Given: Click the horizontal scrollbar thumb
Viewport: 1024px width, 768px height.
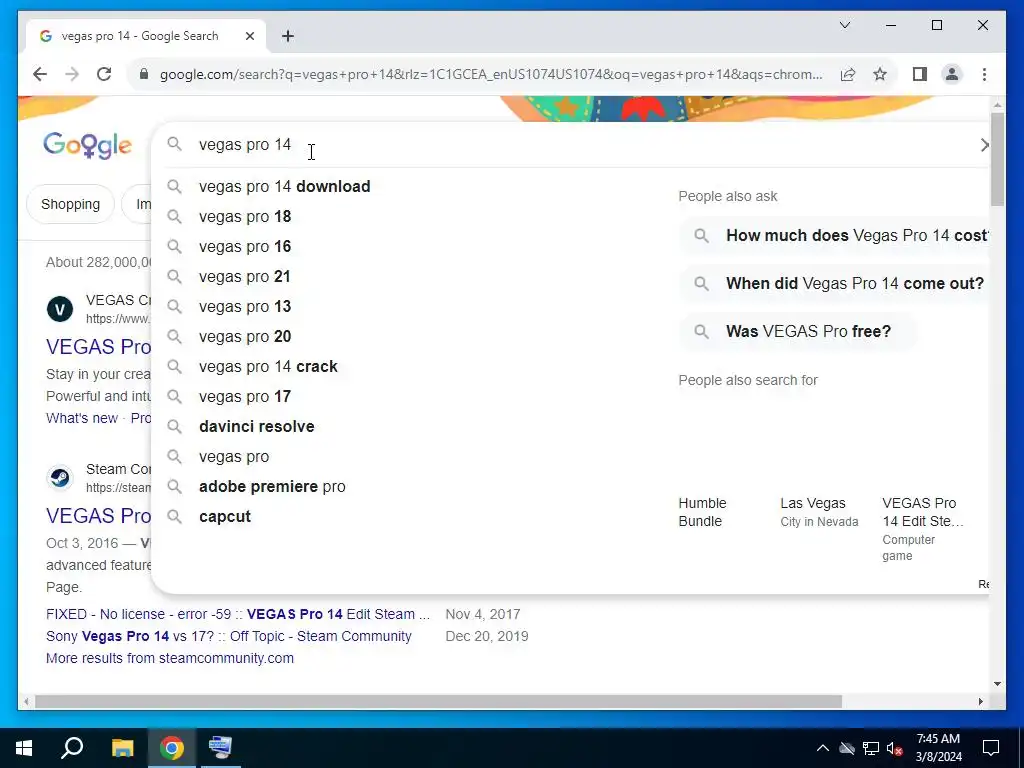Looking at the screenshot, I should point(438,702).
